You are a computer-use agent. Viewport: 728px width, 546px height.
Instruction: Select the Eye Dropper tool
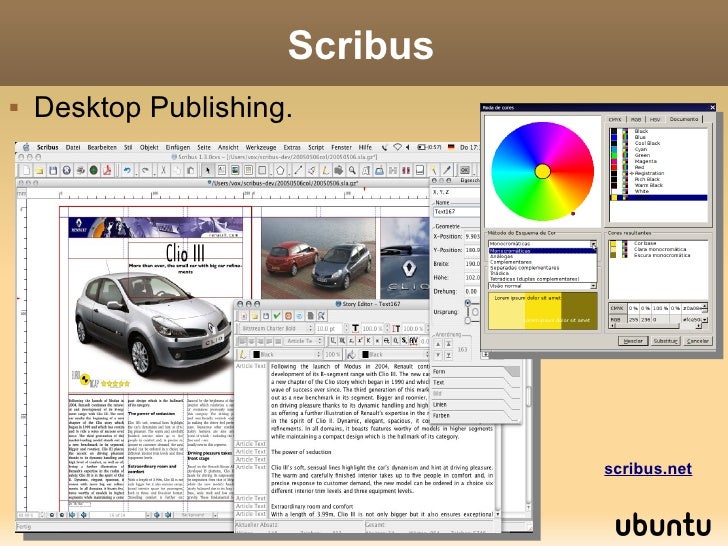[447, 170]
